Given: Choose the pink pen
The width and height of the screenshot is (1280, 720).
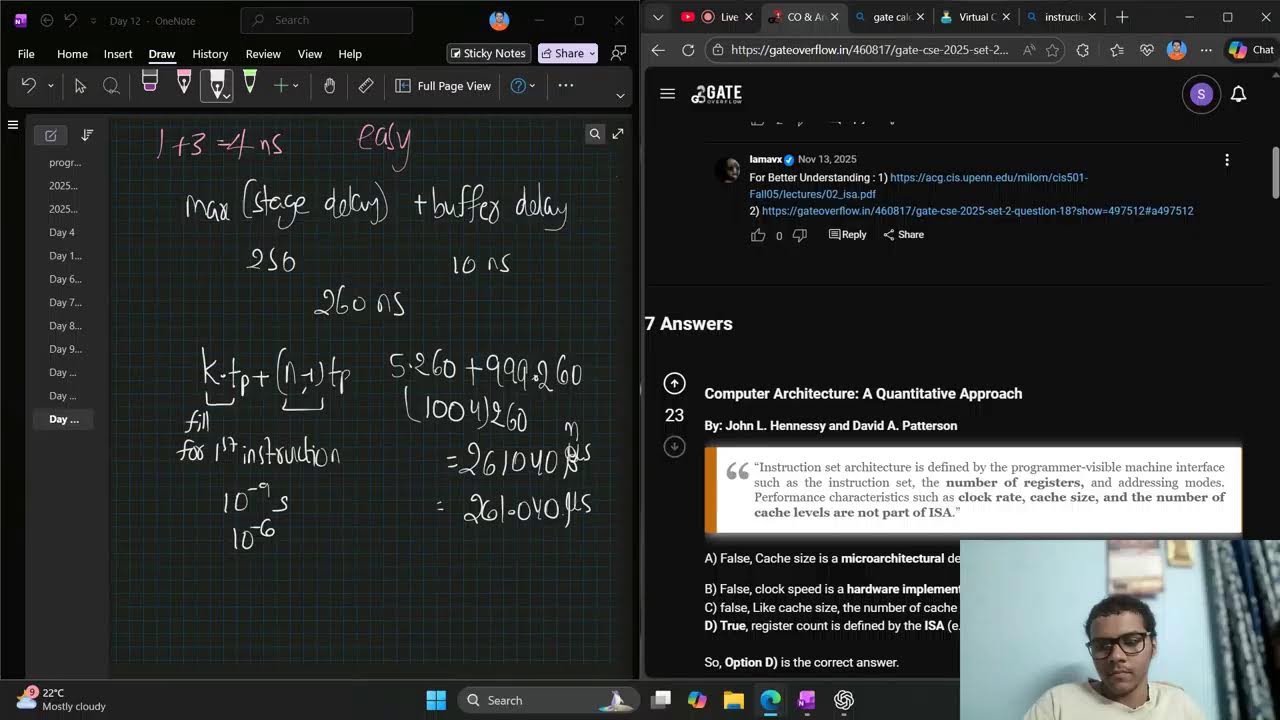Looking at the screenshot, I should tap(184, 84).
